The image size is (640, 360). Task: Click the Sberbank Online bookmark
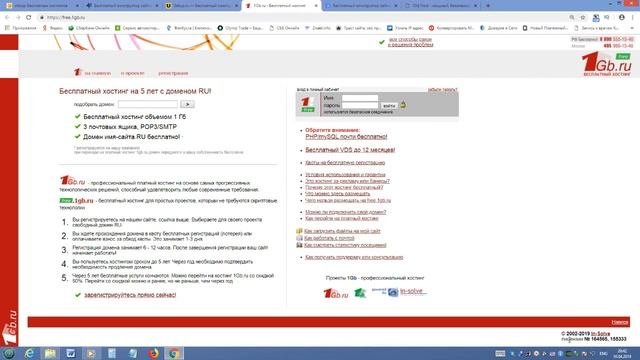pyautogui.click(x=89, y=28)
